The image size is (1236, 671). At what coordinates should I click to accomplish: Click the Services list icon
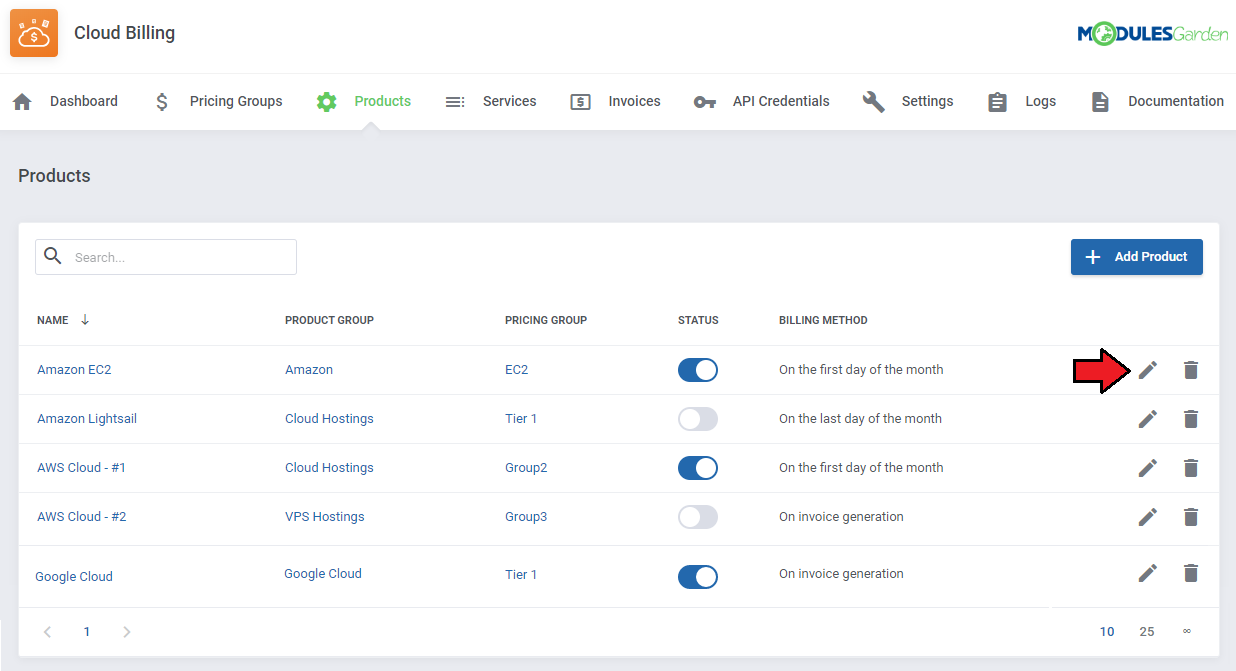[x=455, y=101]
